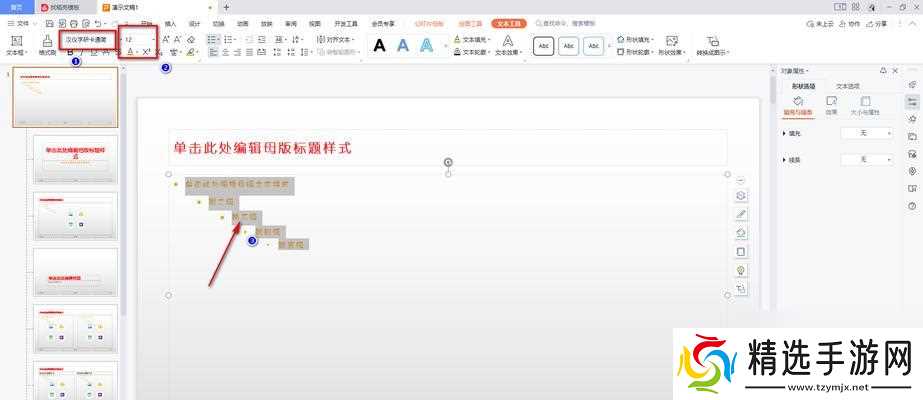
Task: Click the floating lightbulb icon beside placeholder
Action: click(x=741, y=270)
